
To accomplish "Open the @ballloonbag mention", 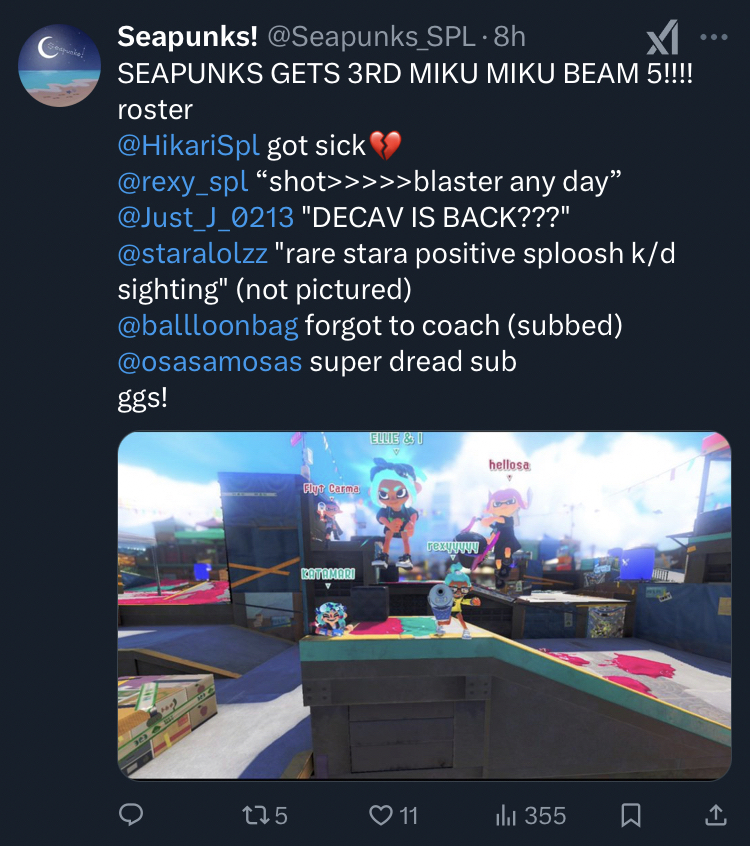I will pos(208,326).
